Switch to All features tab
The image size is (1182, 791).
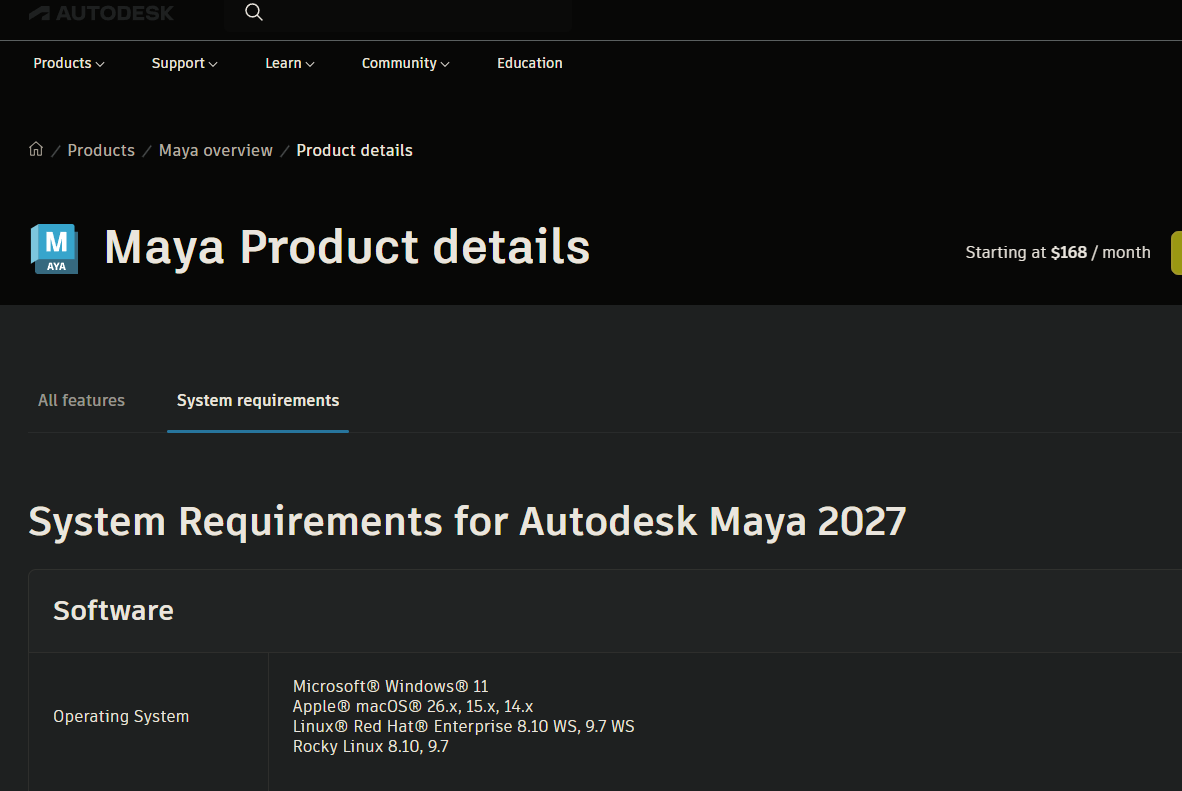point(81,400)
